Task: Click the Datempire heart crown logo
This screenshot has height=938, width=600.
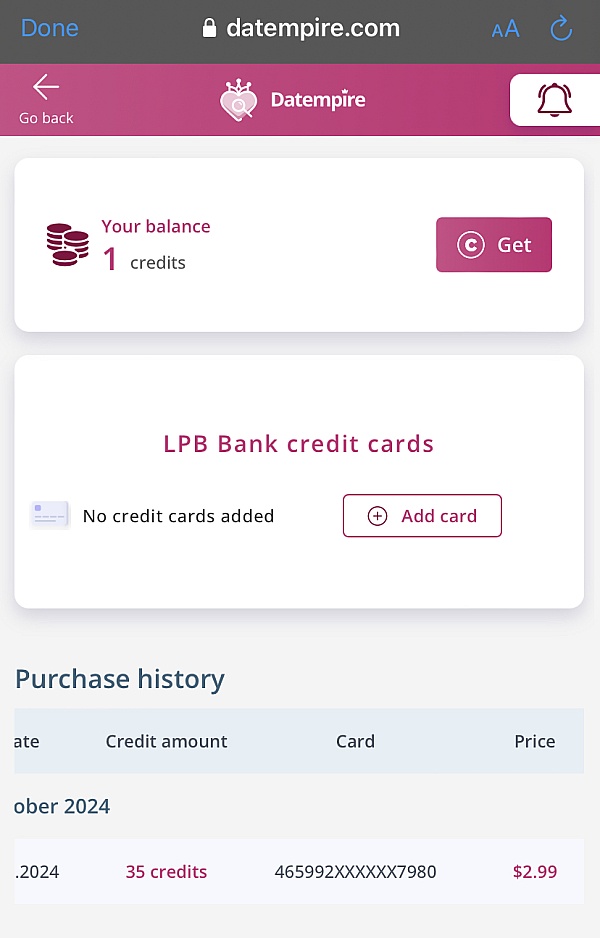Action: click(239, 100)
